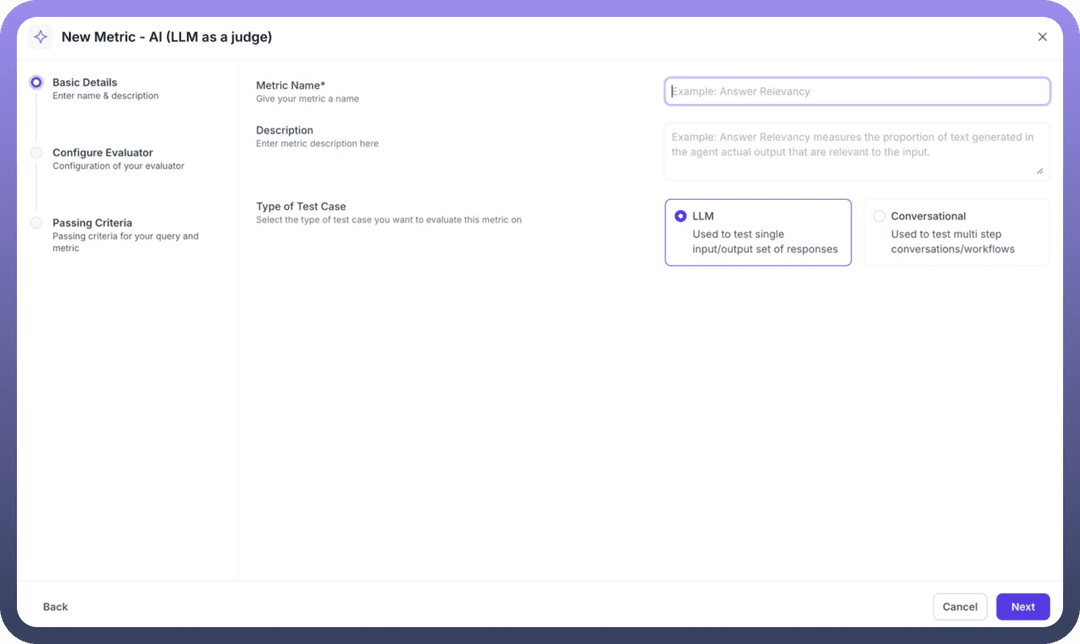Go to the Passing Criteria step label

pos(92,223)
